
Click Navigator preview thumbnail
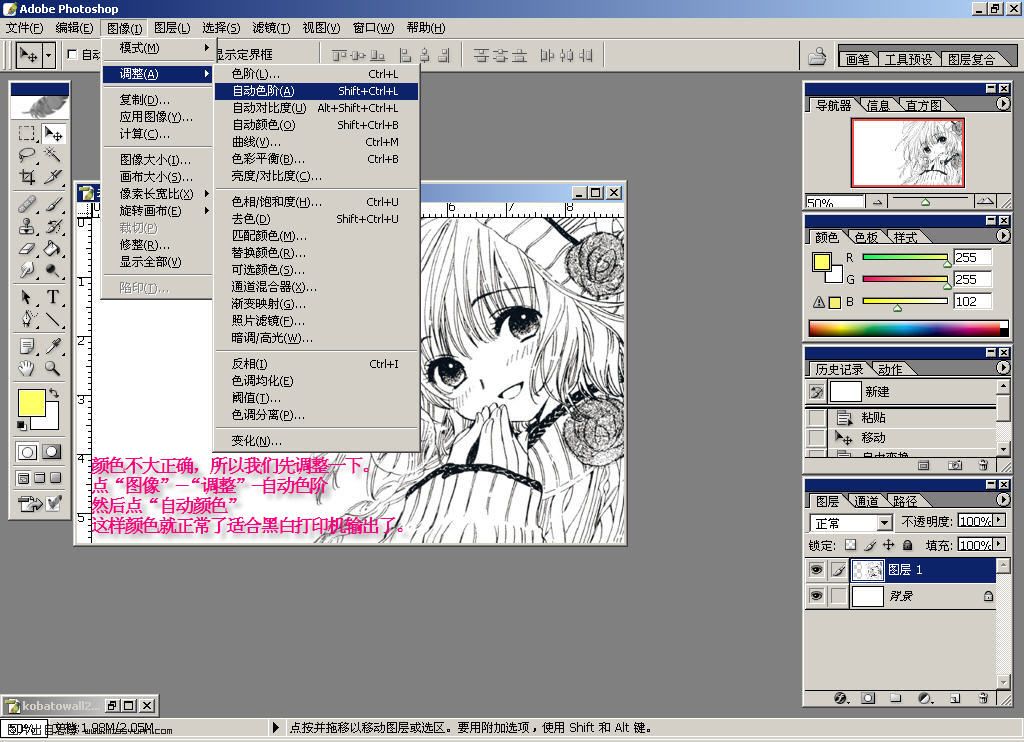908,153
